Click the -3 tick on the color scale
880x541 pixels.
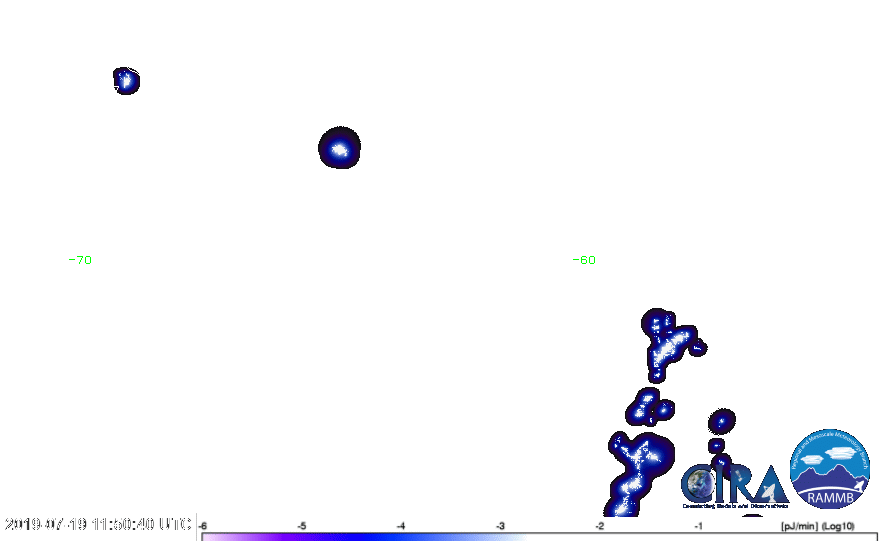click(500, 525)
